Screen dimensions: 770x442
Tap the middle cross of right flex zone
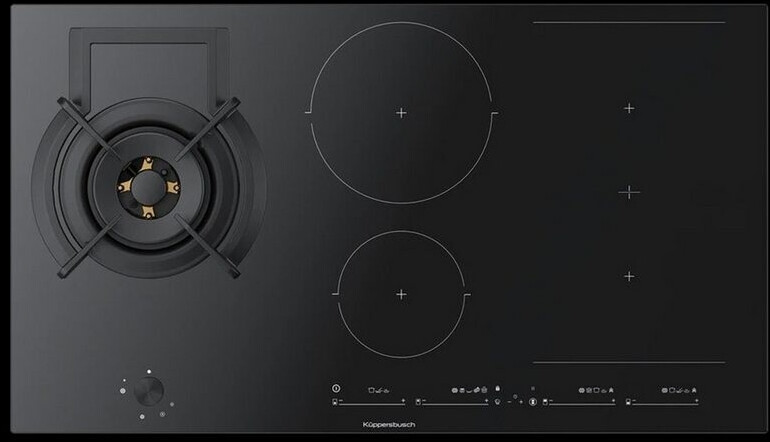pyautogui.click(x=629, y=191)
